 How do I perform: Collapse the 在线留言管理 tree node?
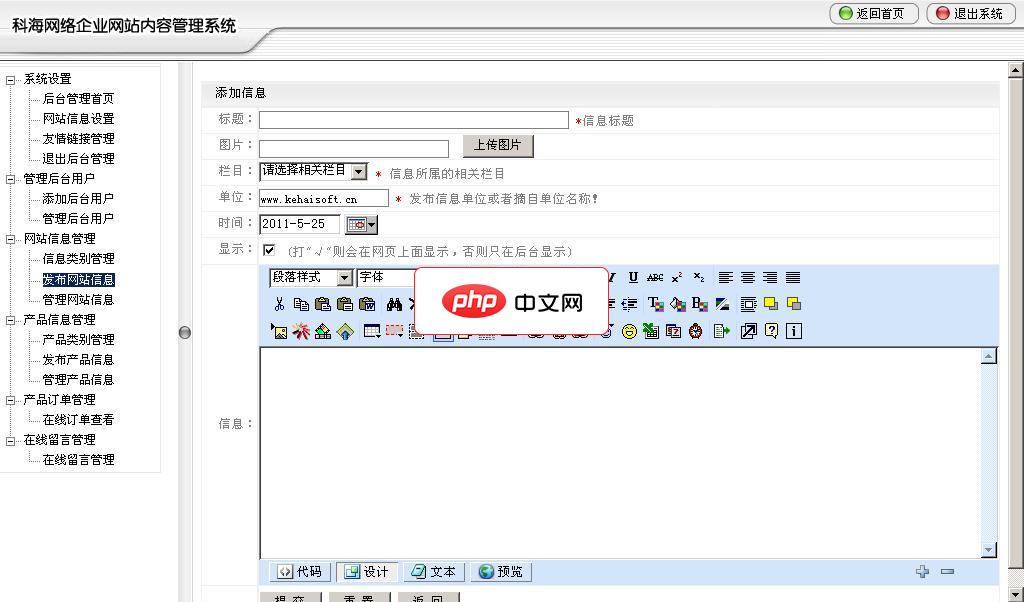pyautogui.click(x=10, y=441)
